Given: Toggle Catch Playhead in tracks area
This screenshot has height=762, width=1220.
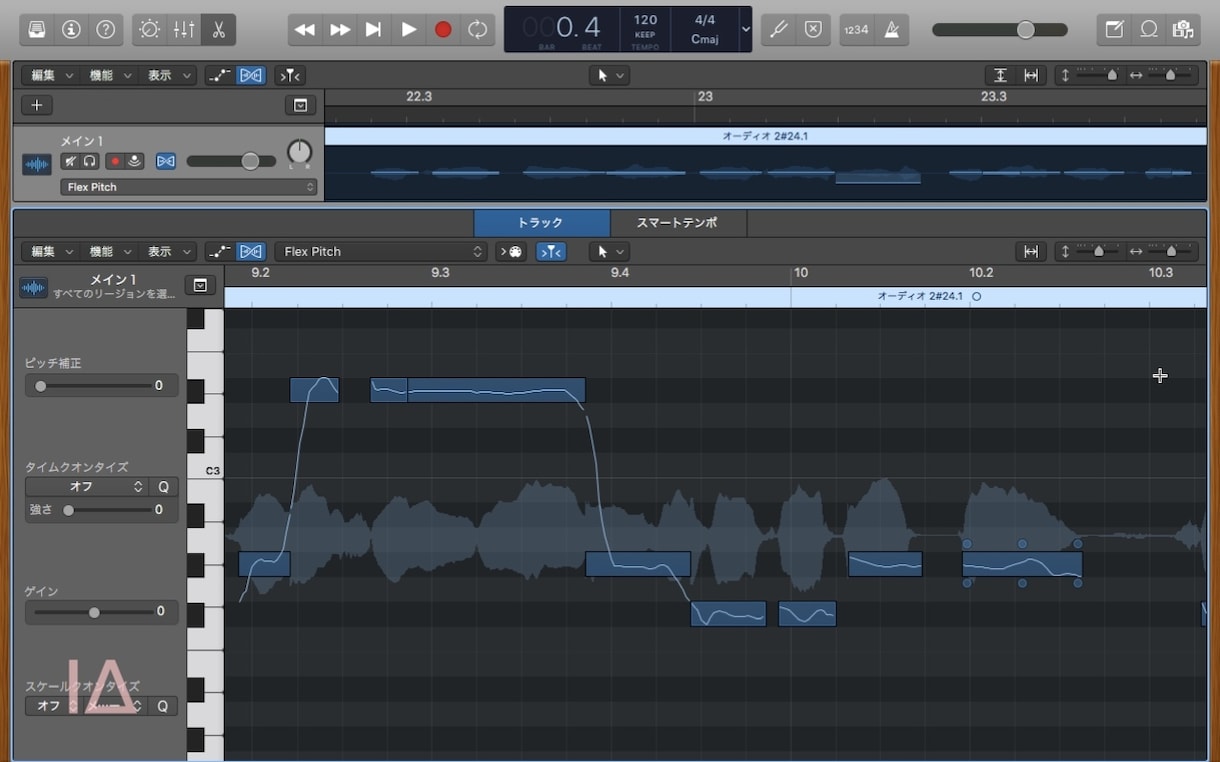Looking at the screenshot, I should tap(291, 75).
